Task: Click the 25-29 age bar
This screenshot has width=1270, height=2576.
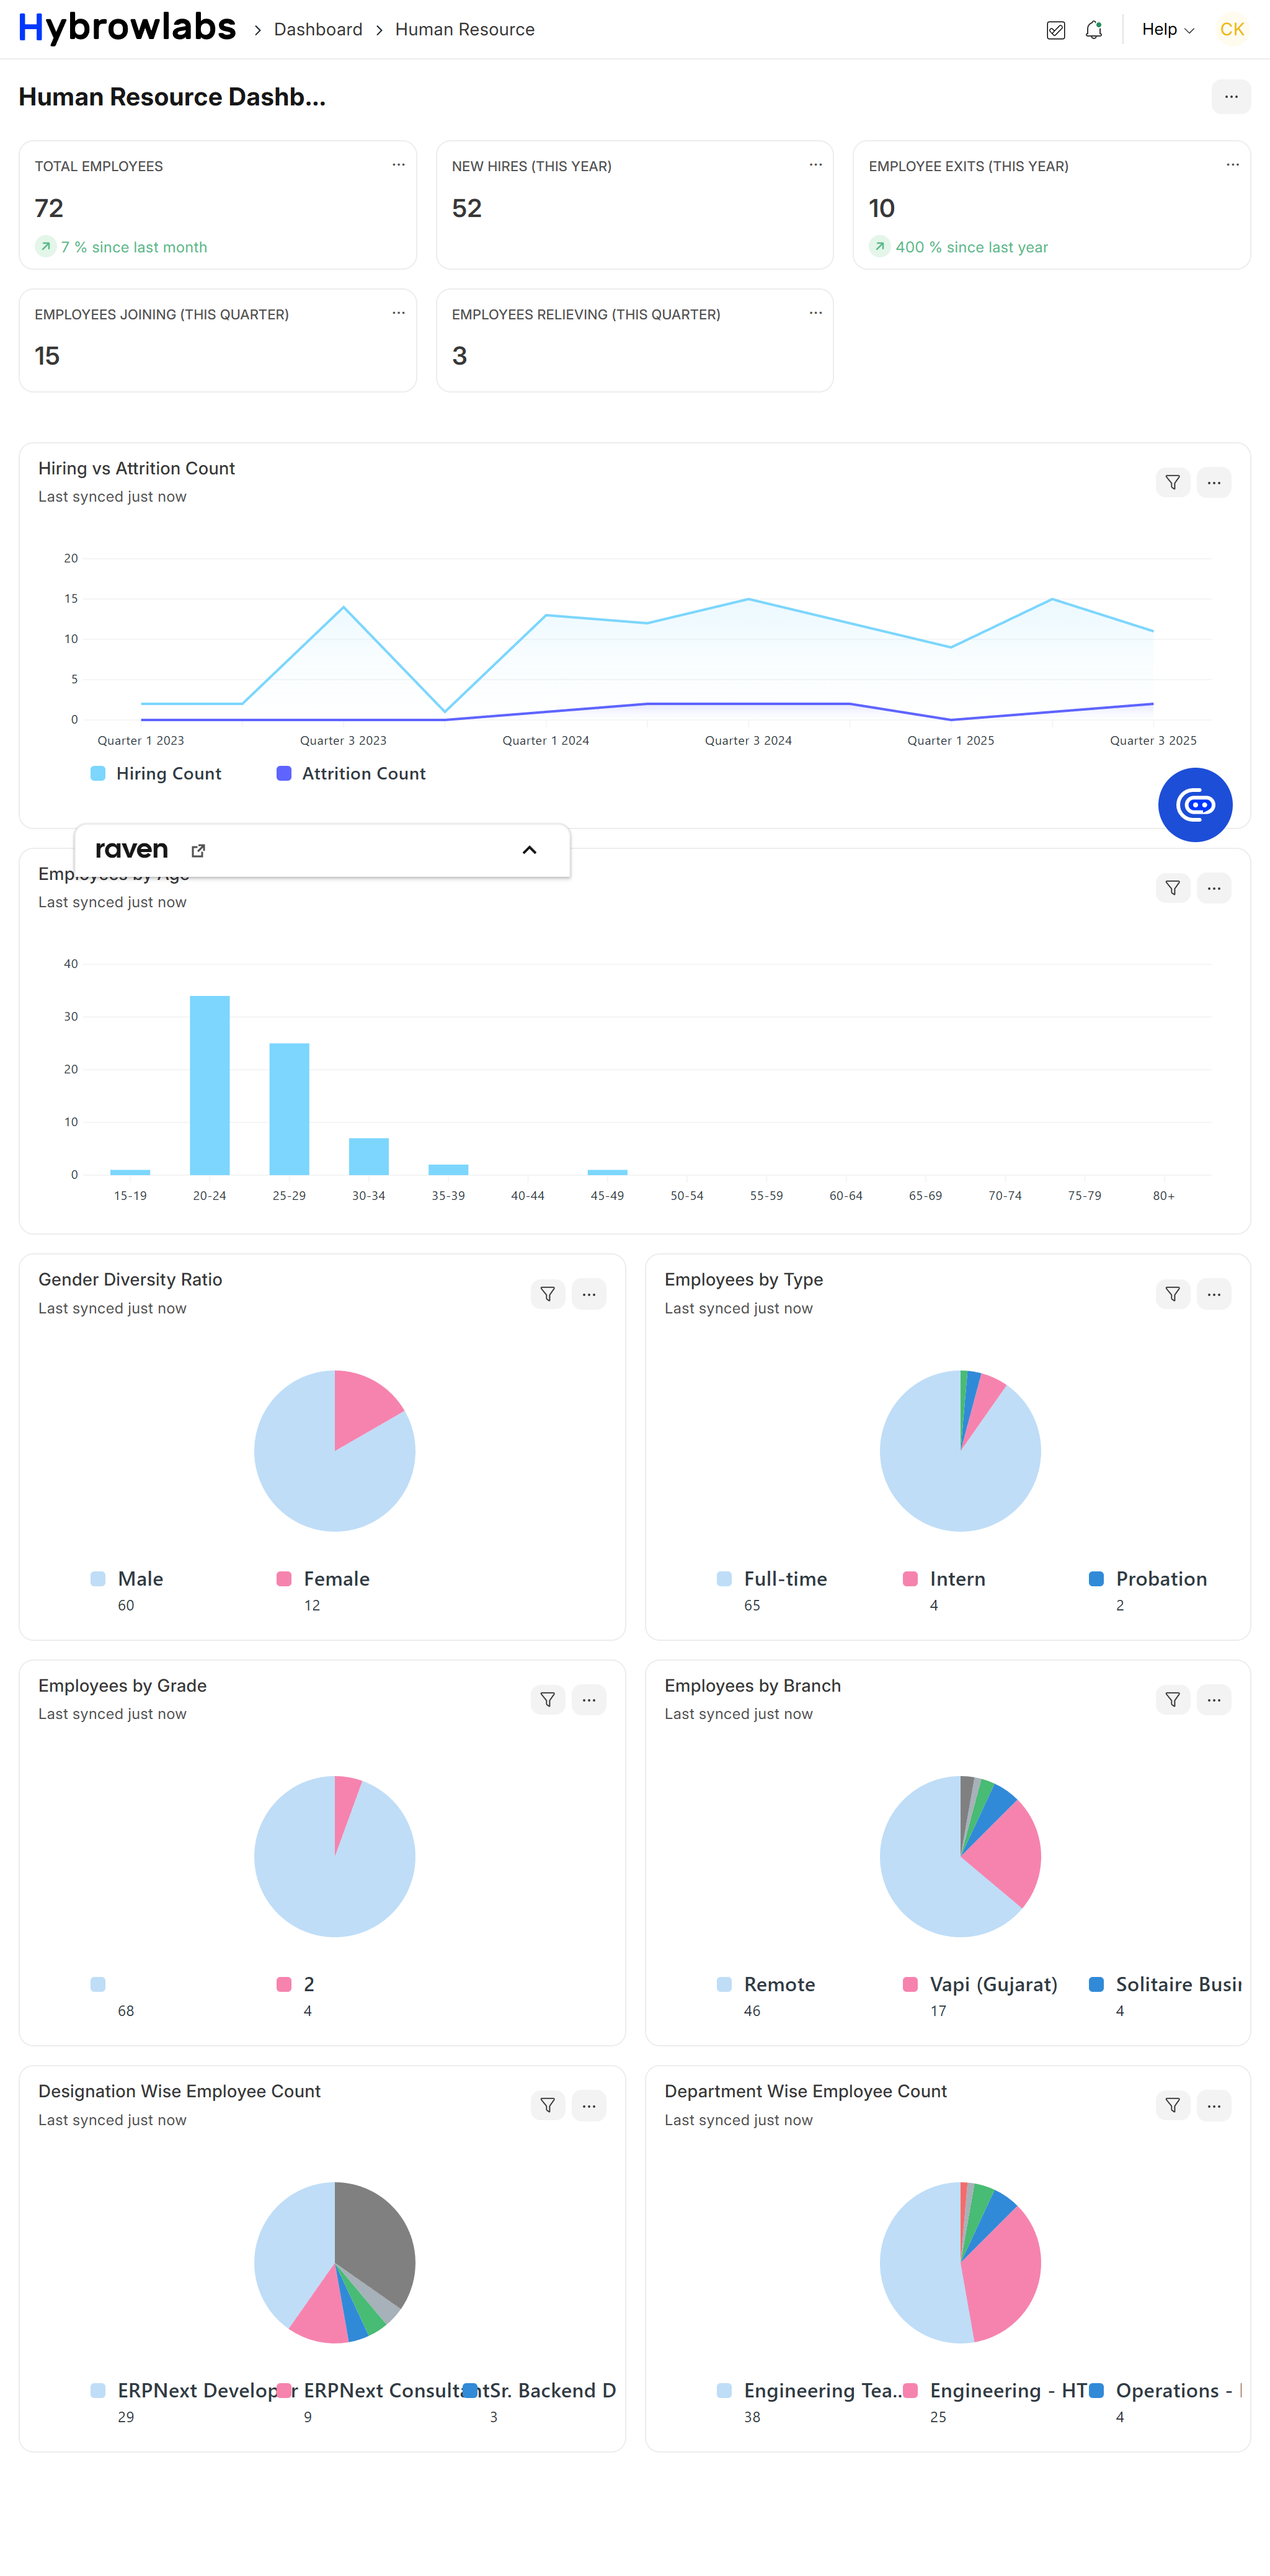Action: click(289, 1109)
